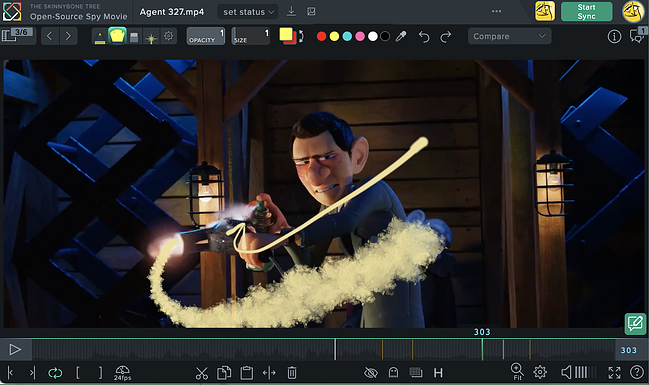Viewport: 649px width, 385px height.
Task: Open the Compare dropdown
Action: pyautogui.click(x=510, y=36)
